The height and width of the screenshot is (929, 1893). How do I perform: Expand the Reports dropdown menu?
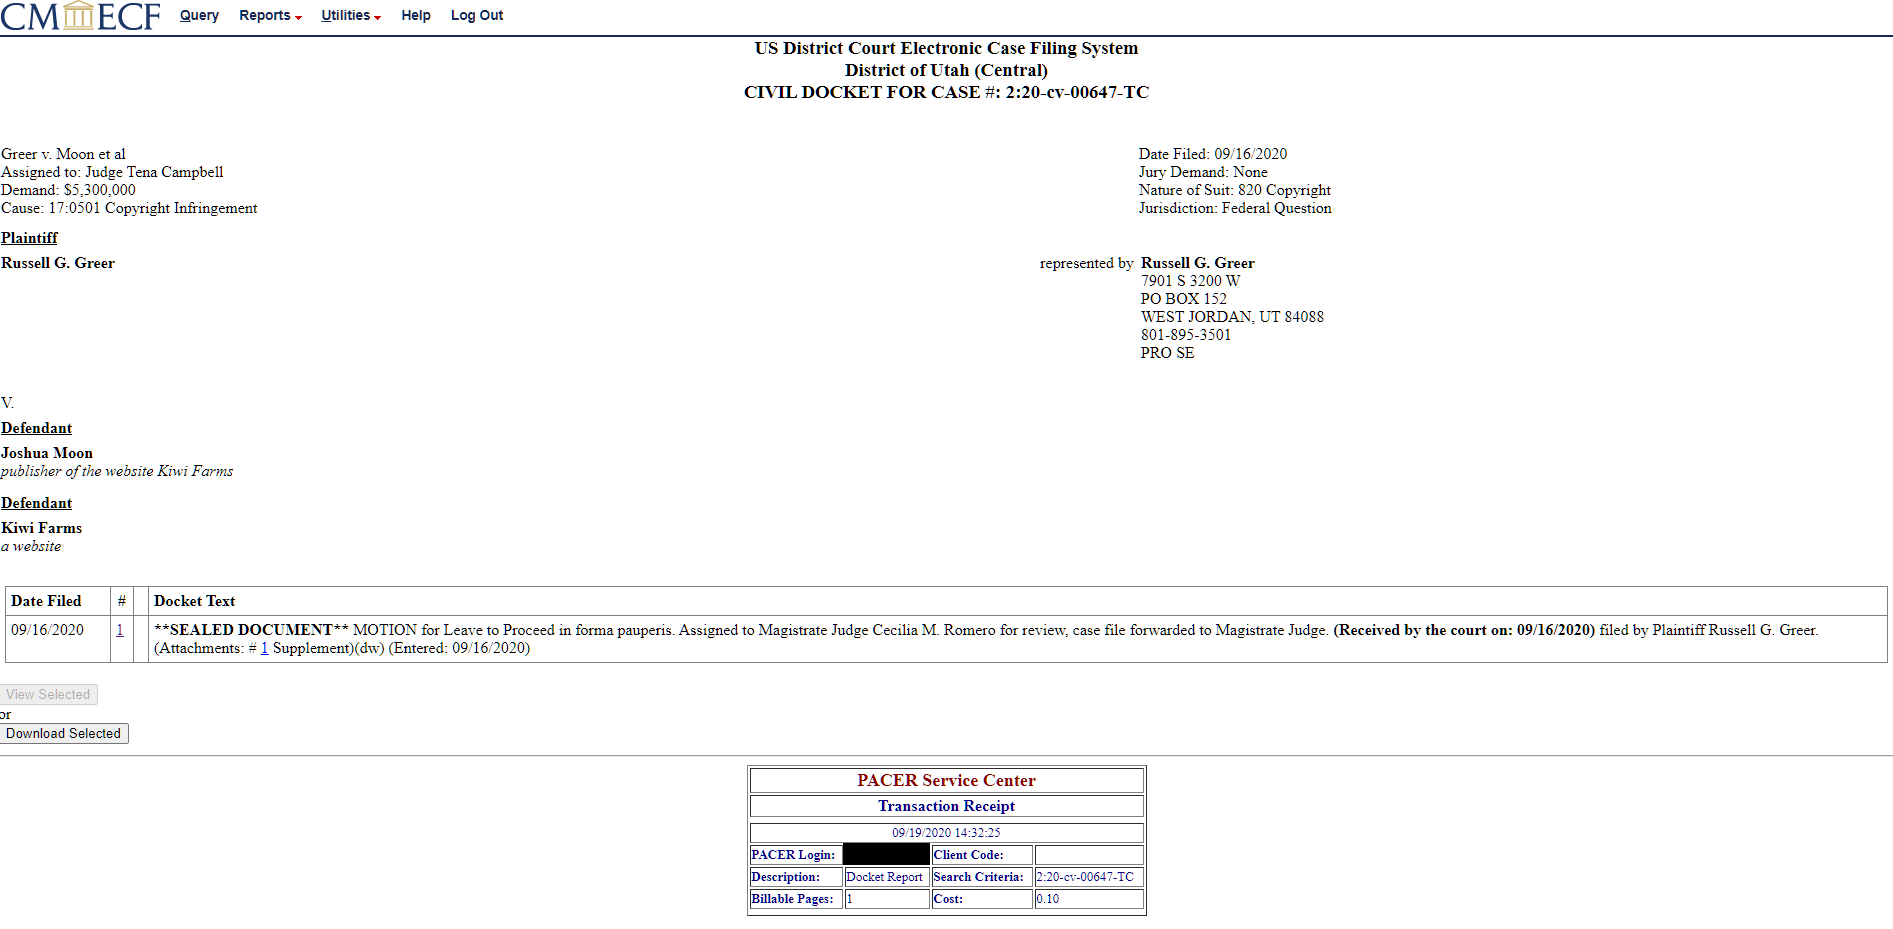click(x=270, y=15)
